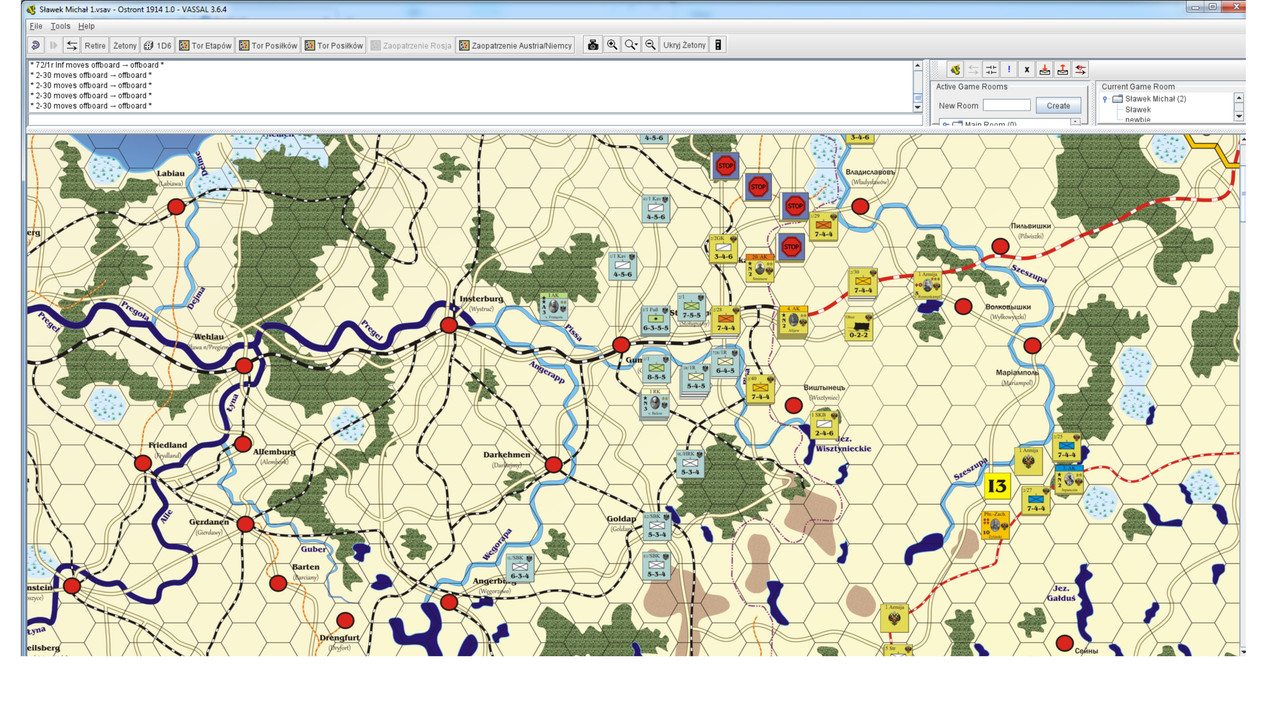Click the red crossed arrows room icon
The height and width of the screenshot is (721, 1280).
point(1081,69)
